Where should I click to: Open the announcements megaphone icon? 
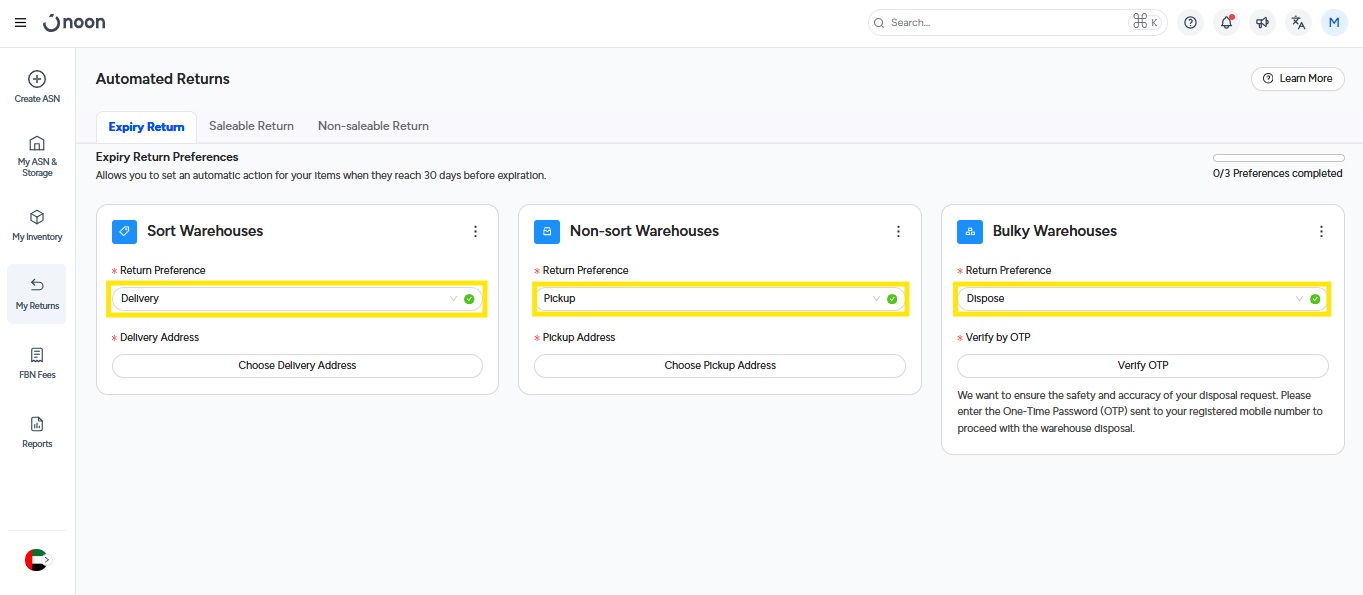point(1262,23)
